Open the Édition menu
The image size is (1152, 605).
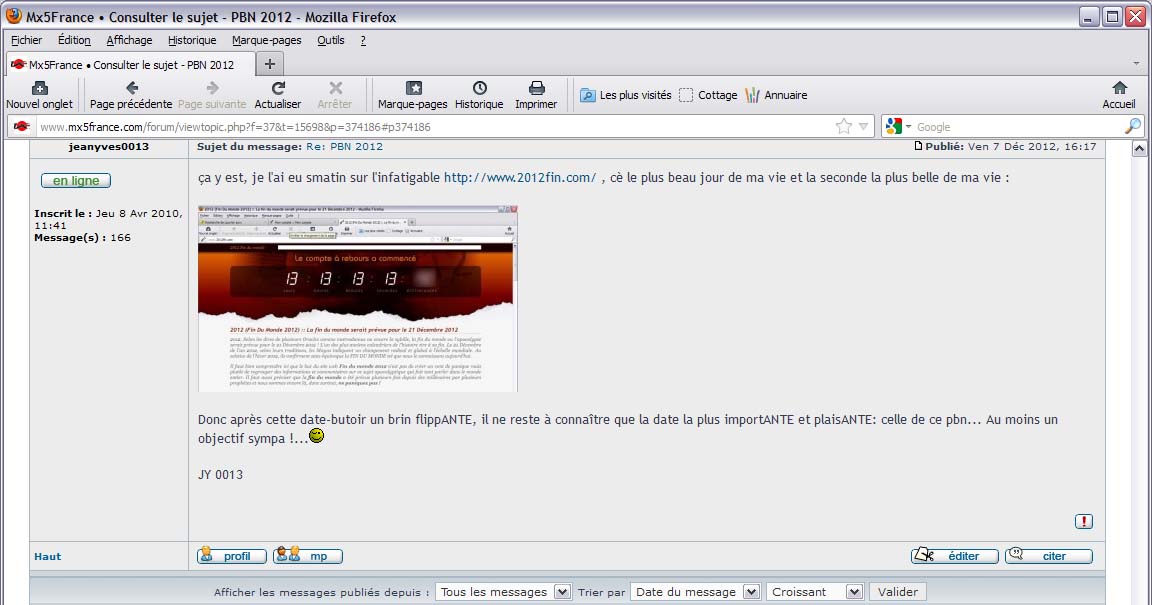point(74,40)
